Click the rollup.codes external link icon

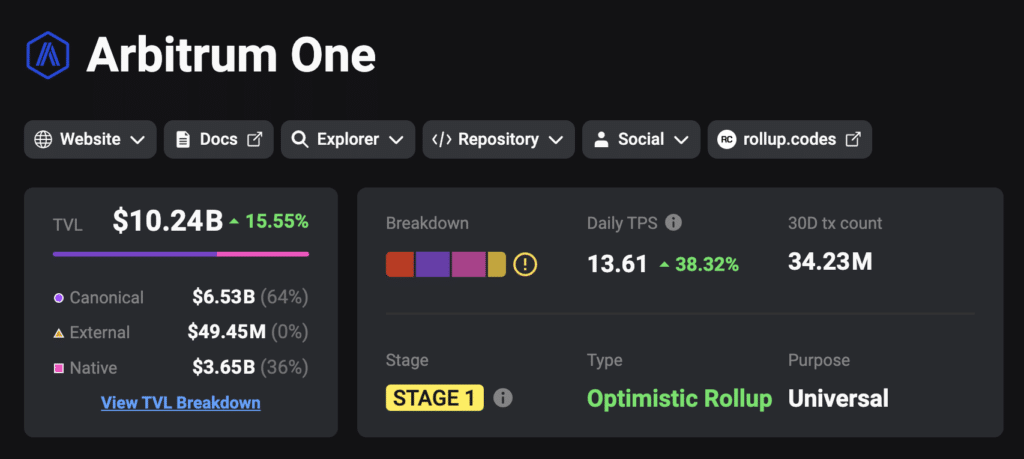point(853,139)
